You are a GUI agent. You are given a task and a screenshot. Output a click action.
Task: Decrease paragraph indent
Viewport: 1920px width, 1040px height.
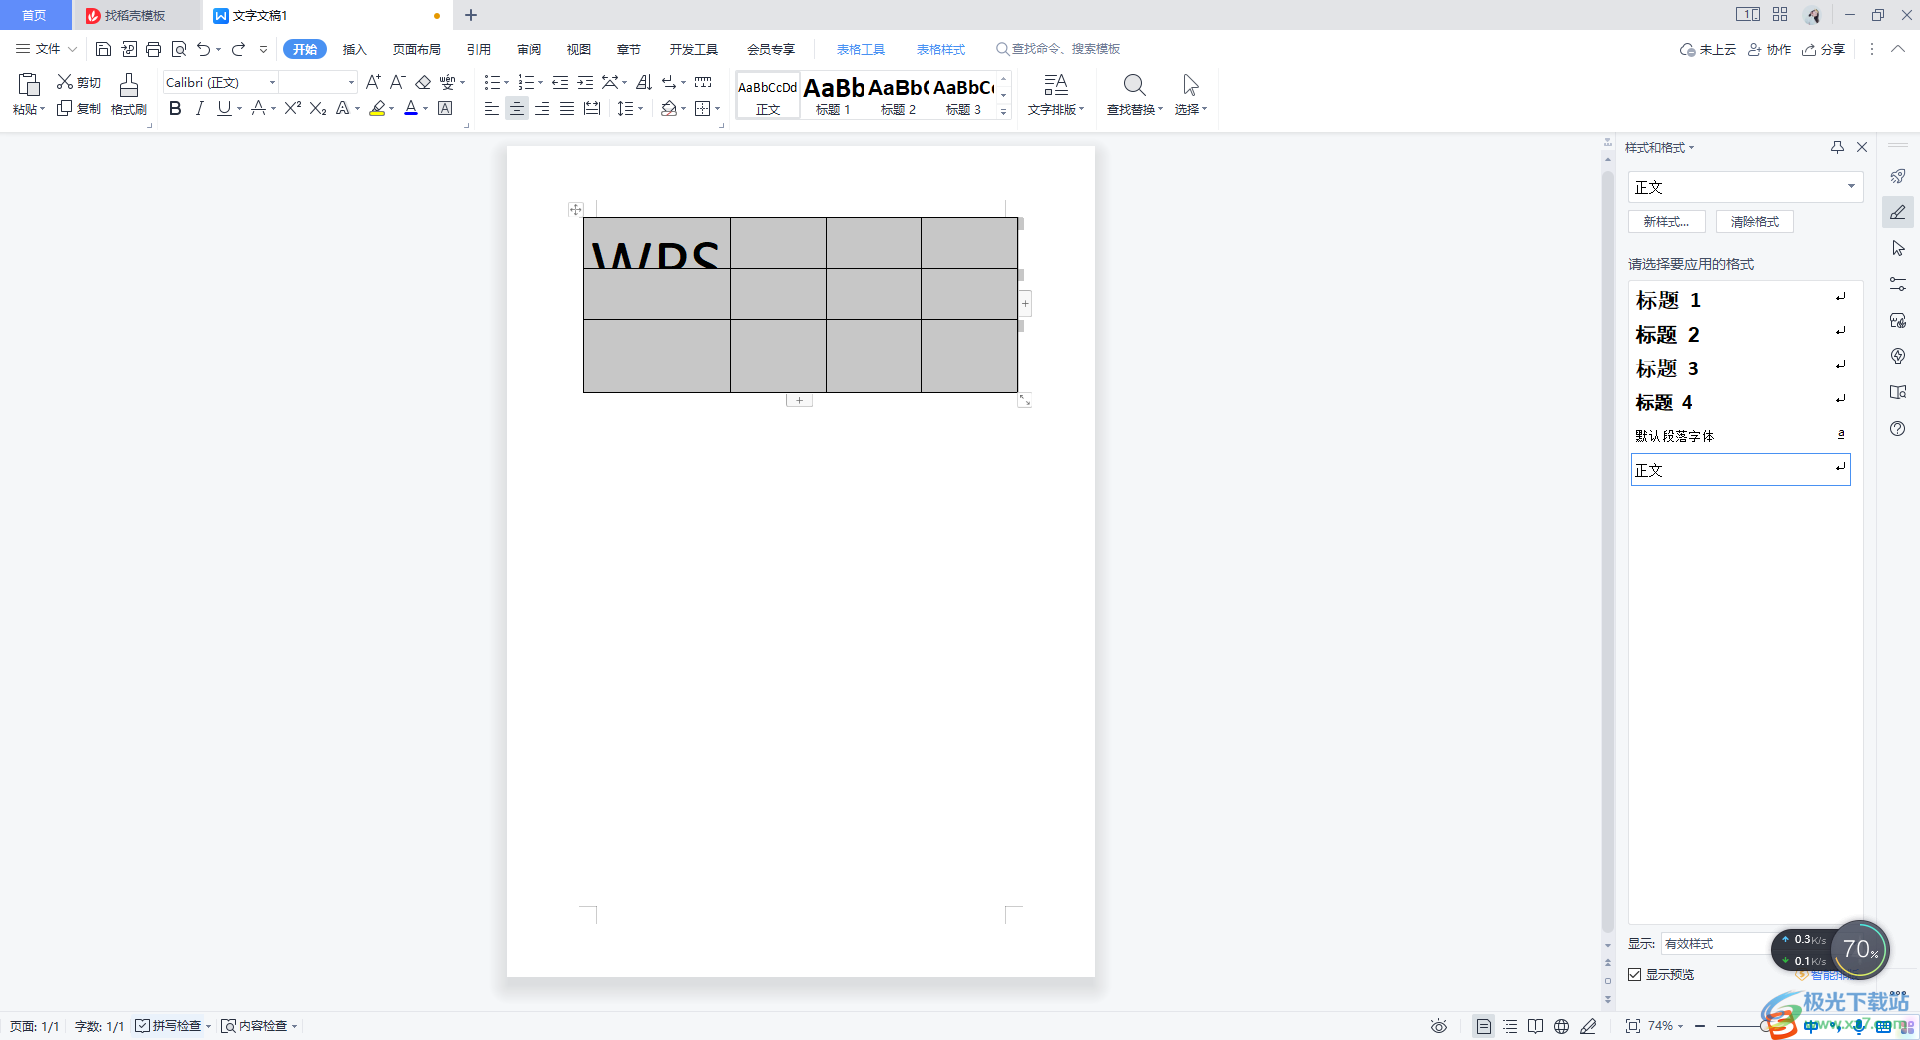tap(560, 82)
